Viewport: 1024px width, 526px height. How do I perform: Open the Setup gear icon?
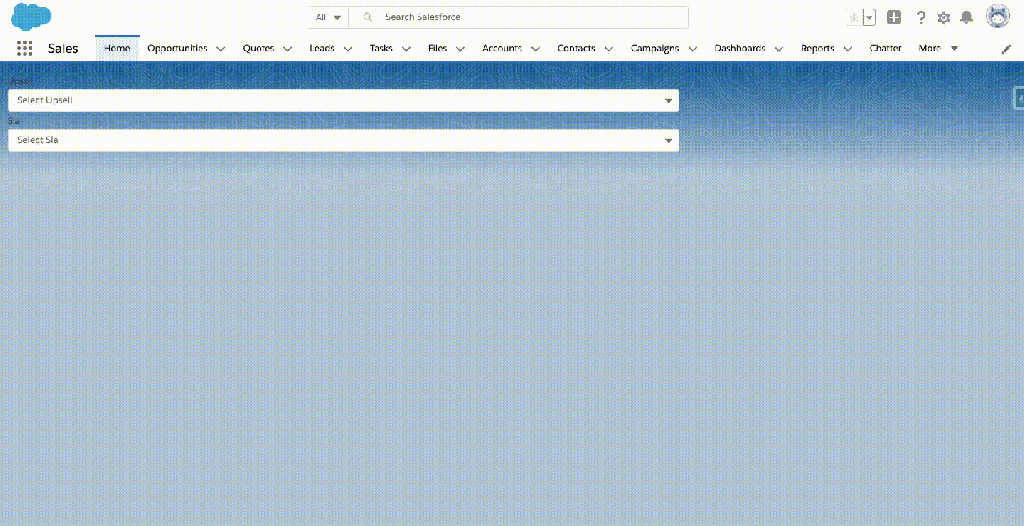943,17
